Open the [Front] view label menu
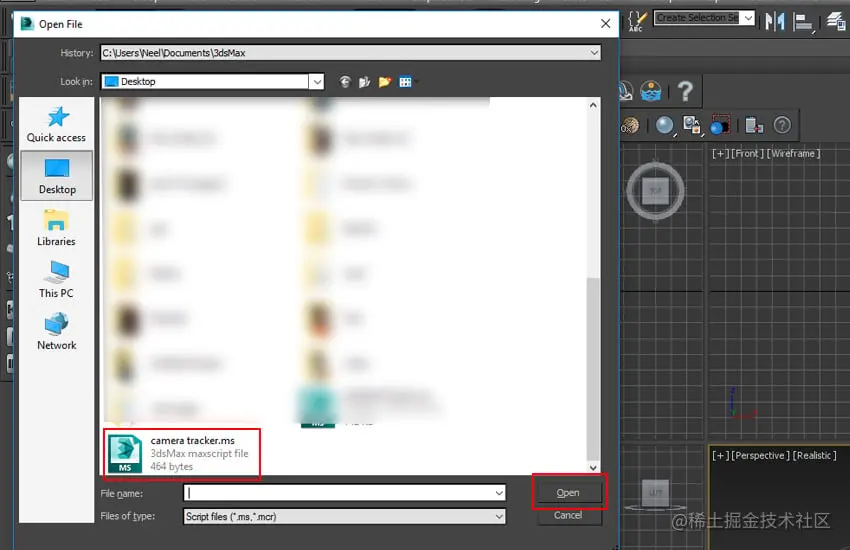 coord(747,154)
